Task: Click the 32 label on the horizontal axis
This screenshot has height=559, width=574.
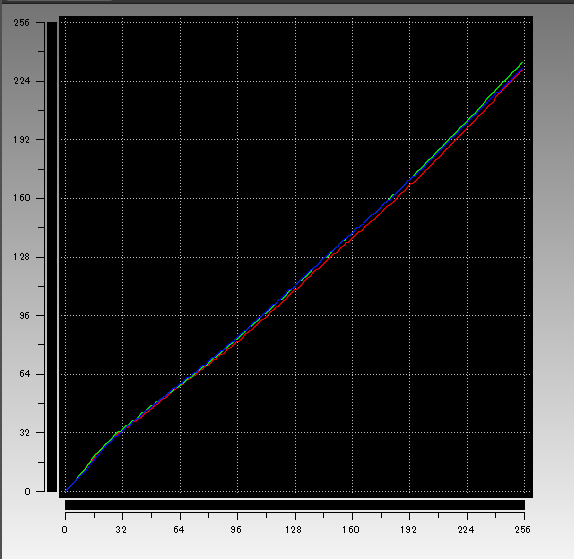Action: (121, 530)
